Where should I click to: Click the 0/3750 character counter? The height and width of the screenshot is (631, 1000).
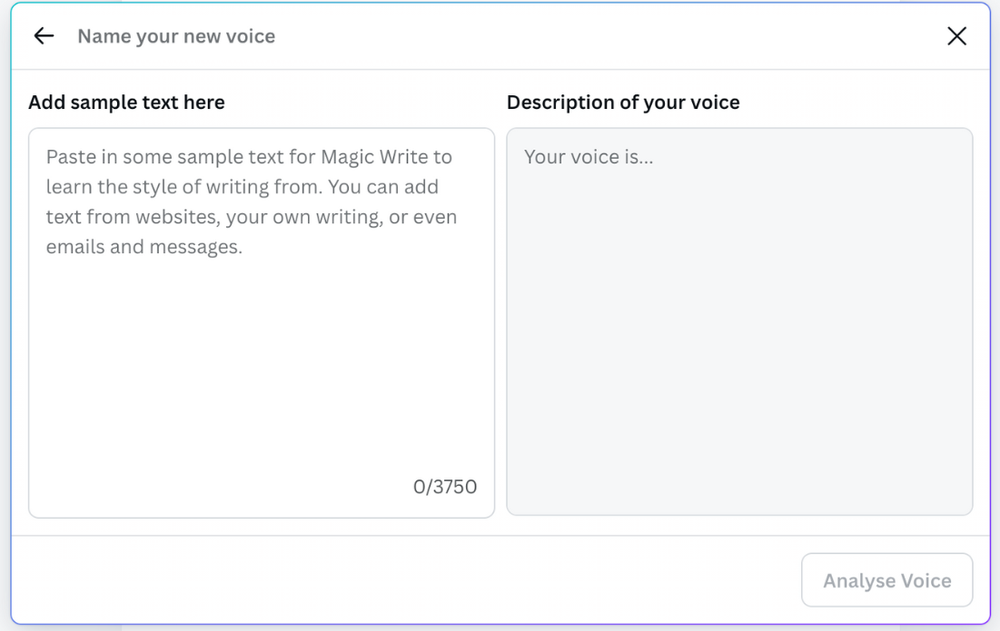445,487
